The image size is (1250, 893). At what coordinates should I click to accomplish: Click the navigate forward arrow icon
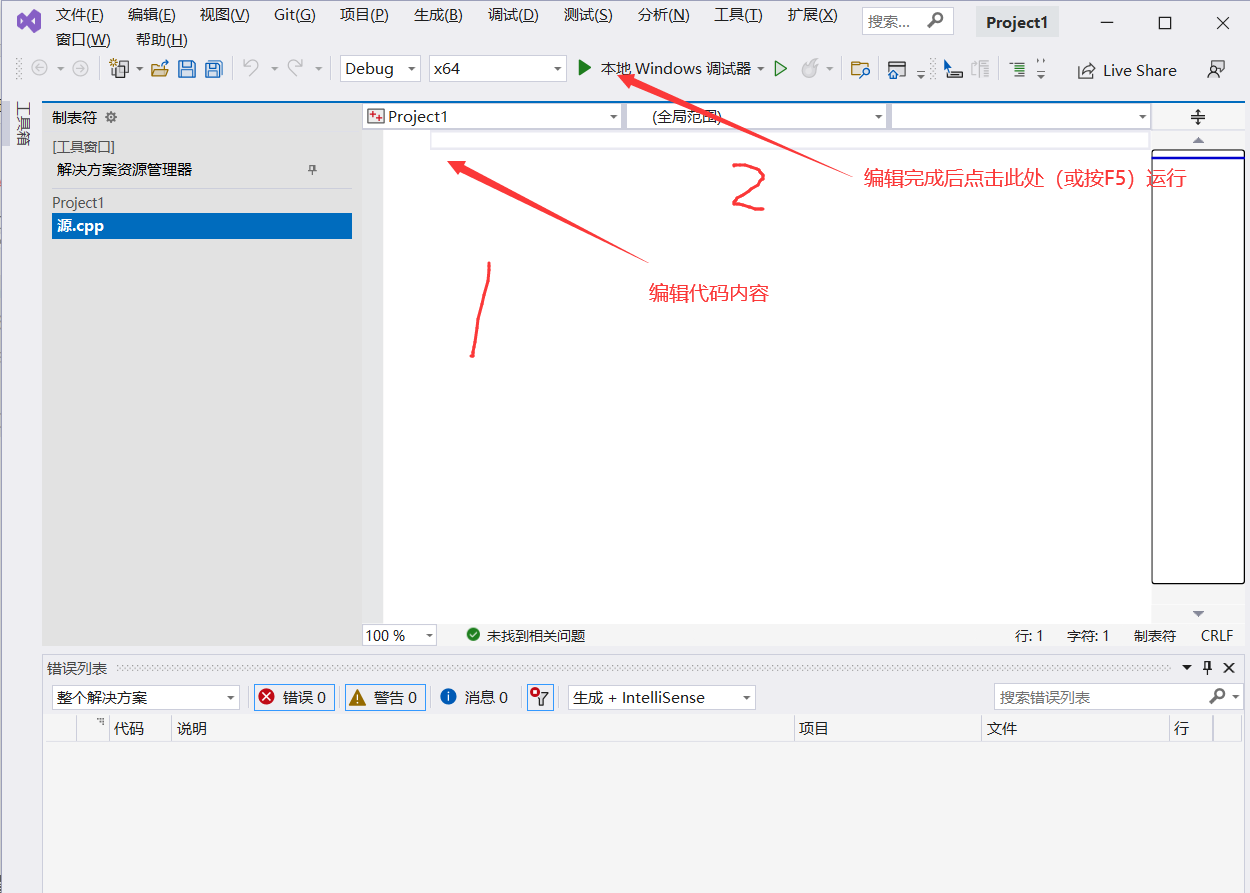point(80,69)
